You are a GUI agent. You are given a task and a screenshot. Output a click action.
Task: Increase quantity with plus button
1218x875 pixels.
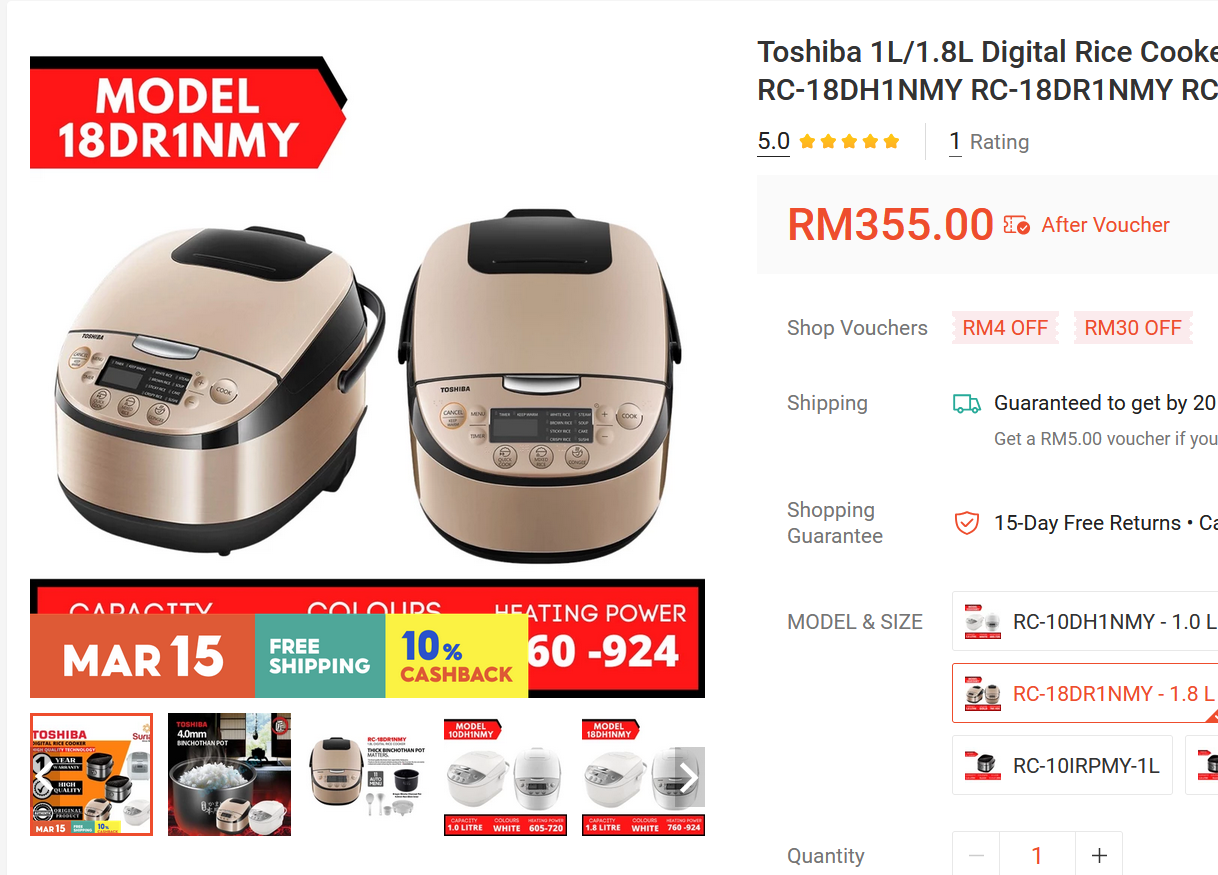(x=1099, y=856)
